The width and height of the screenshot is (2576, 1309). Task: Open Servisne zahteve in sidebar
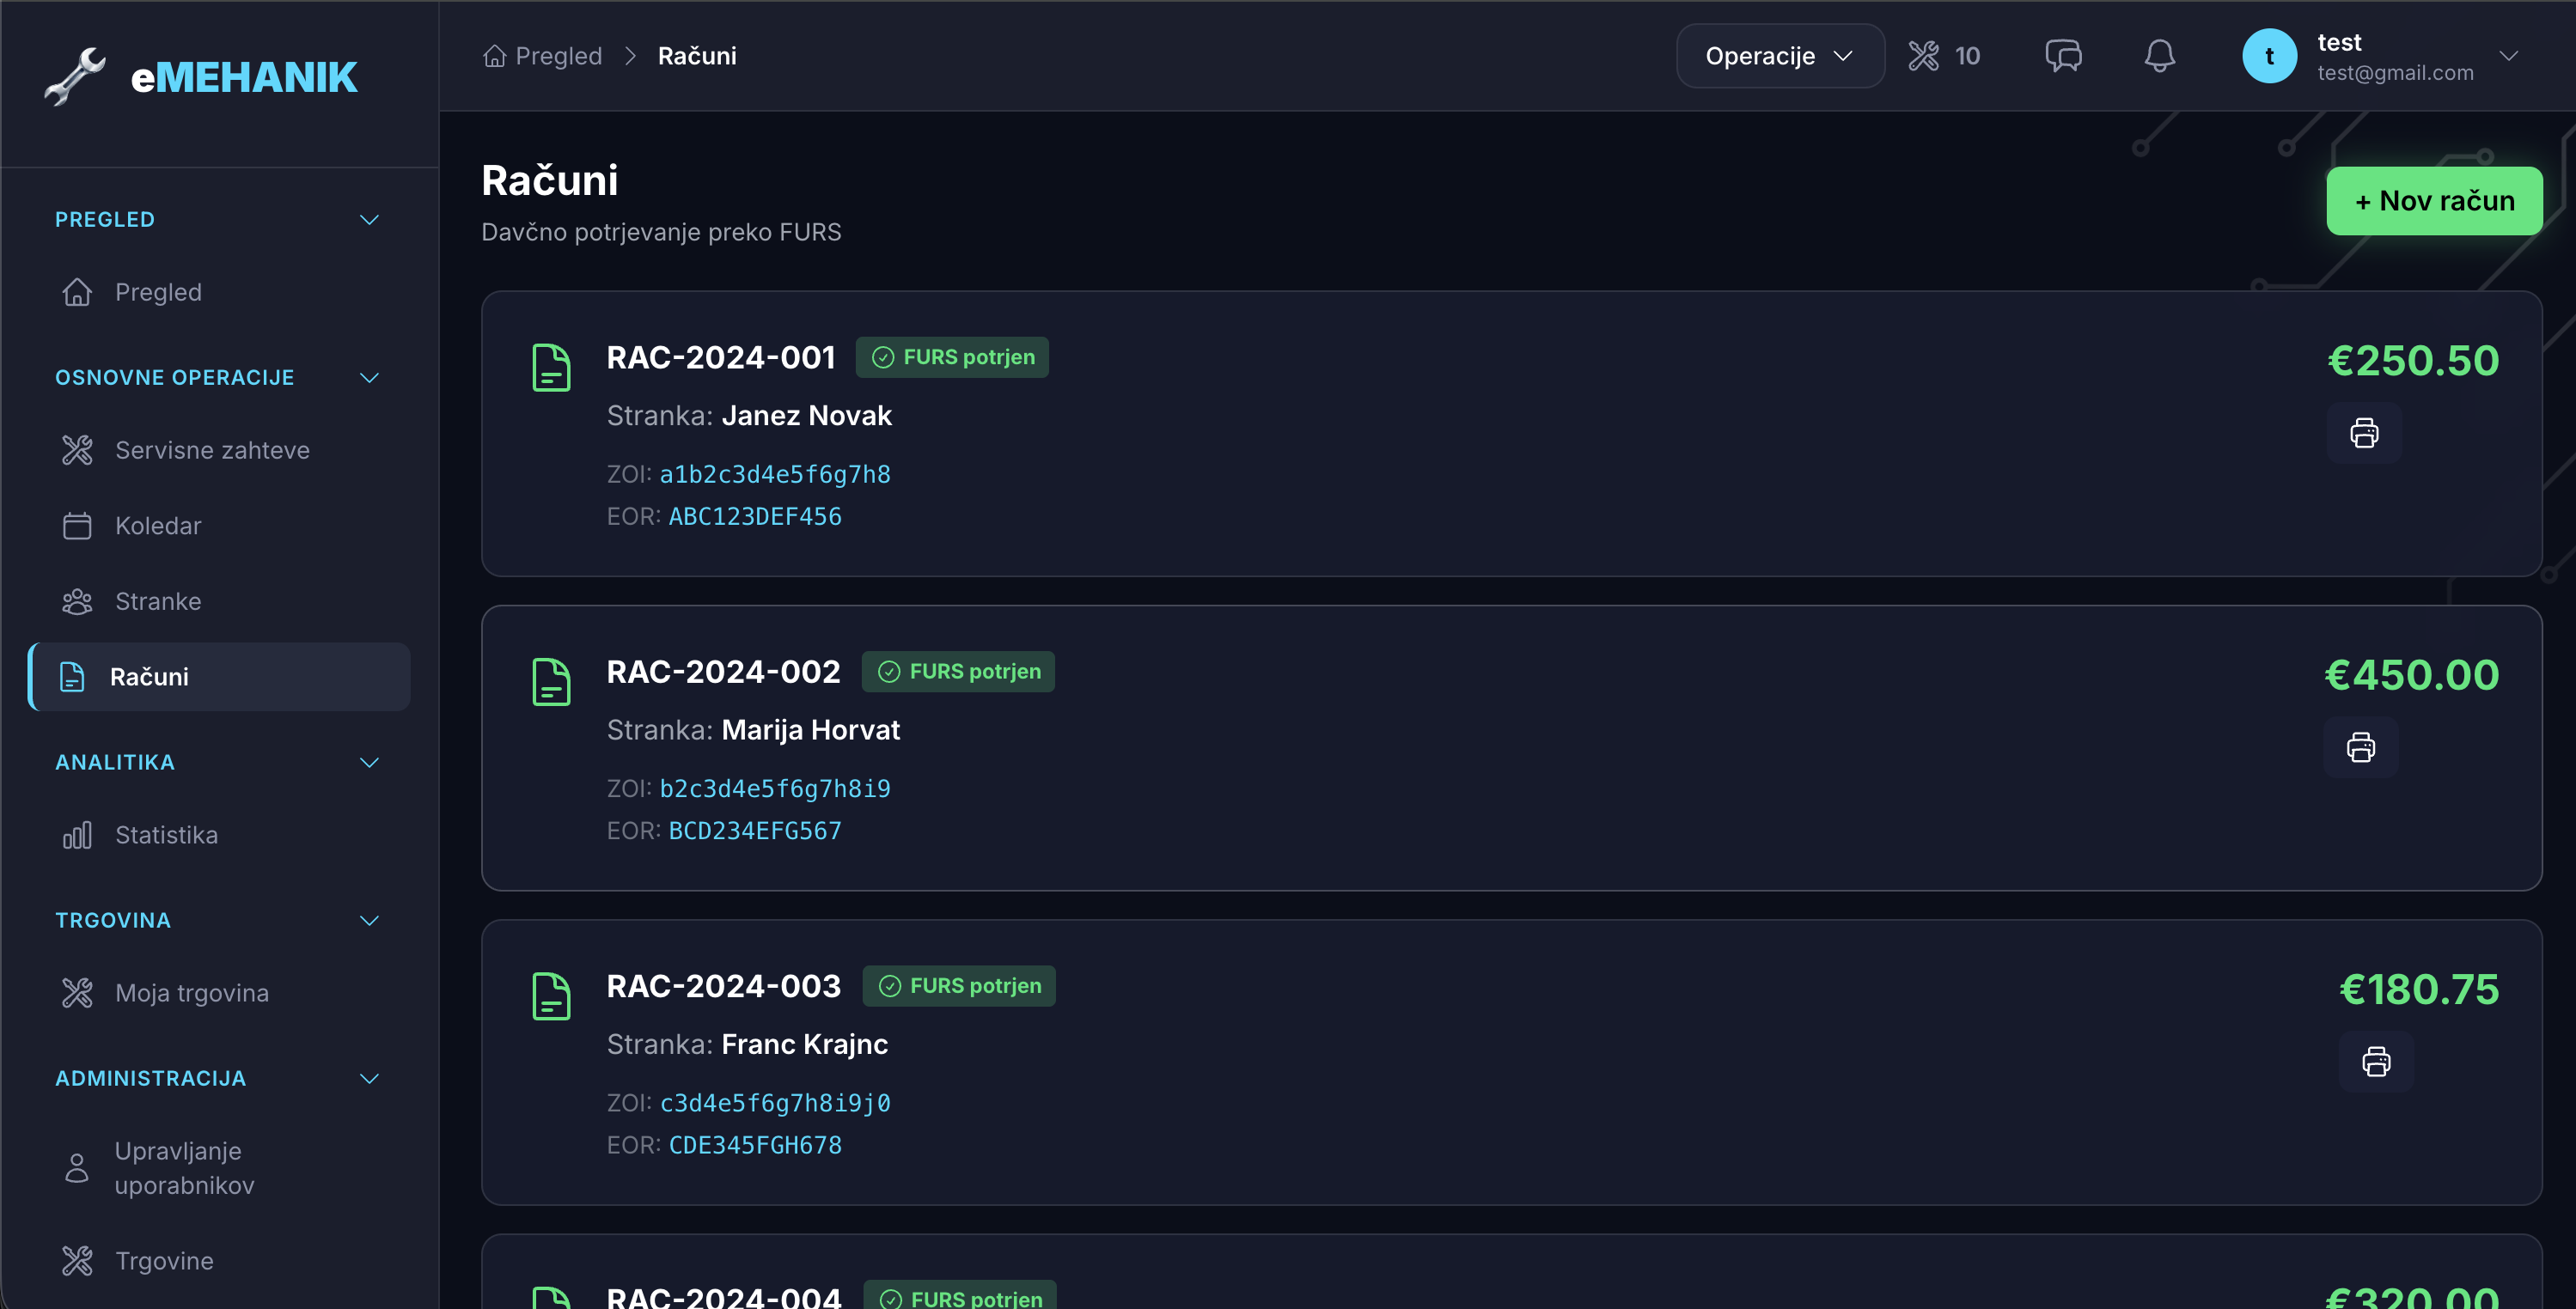(x=212, y=450)
